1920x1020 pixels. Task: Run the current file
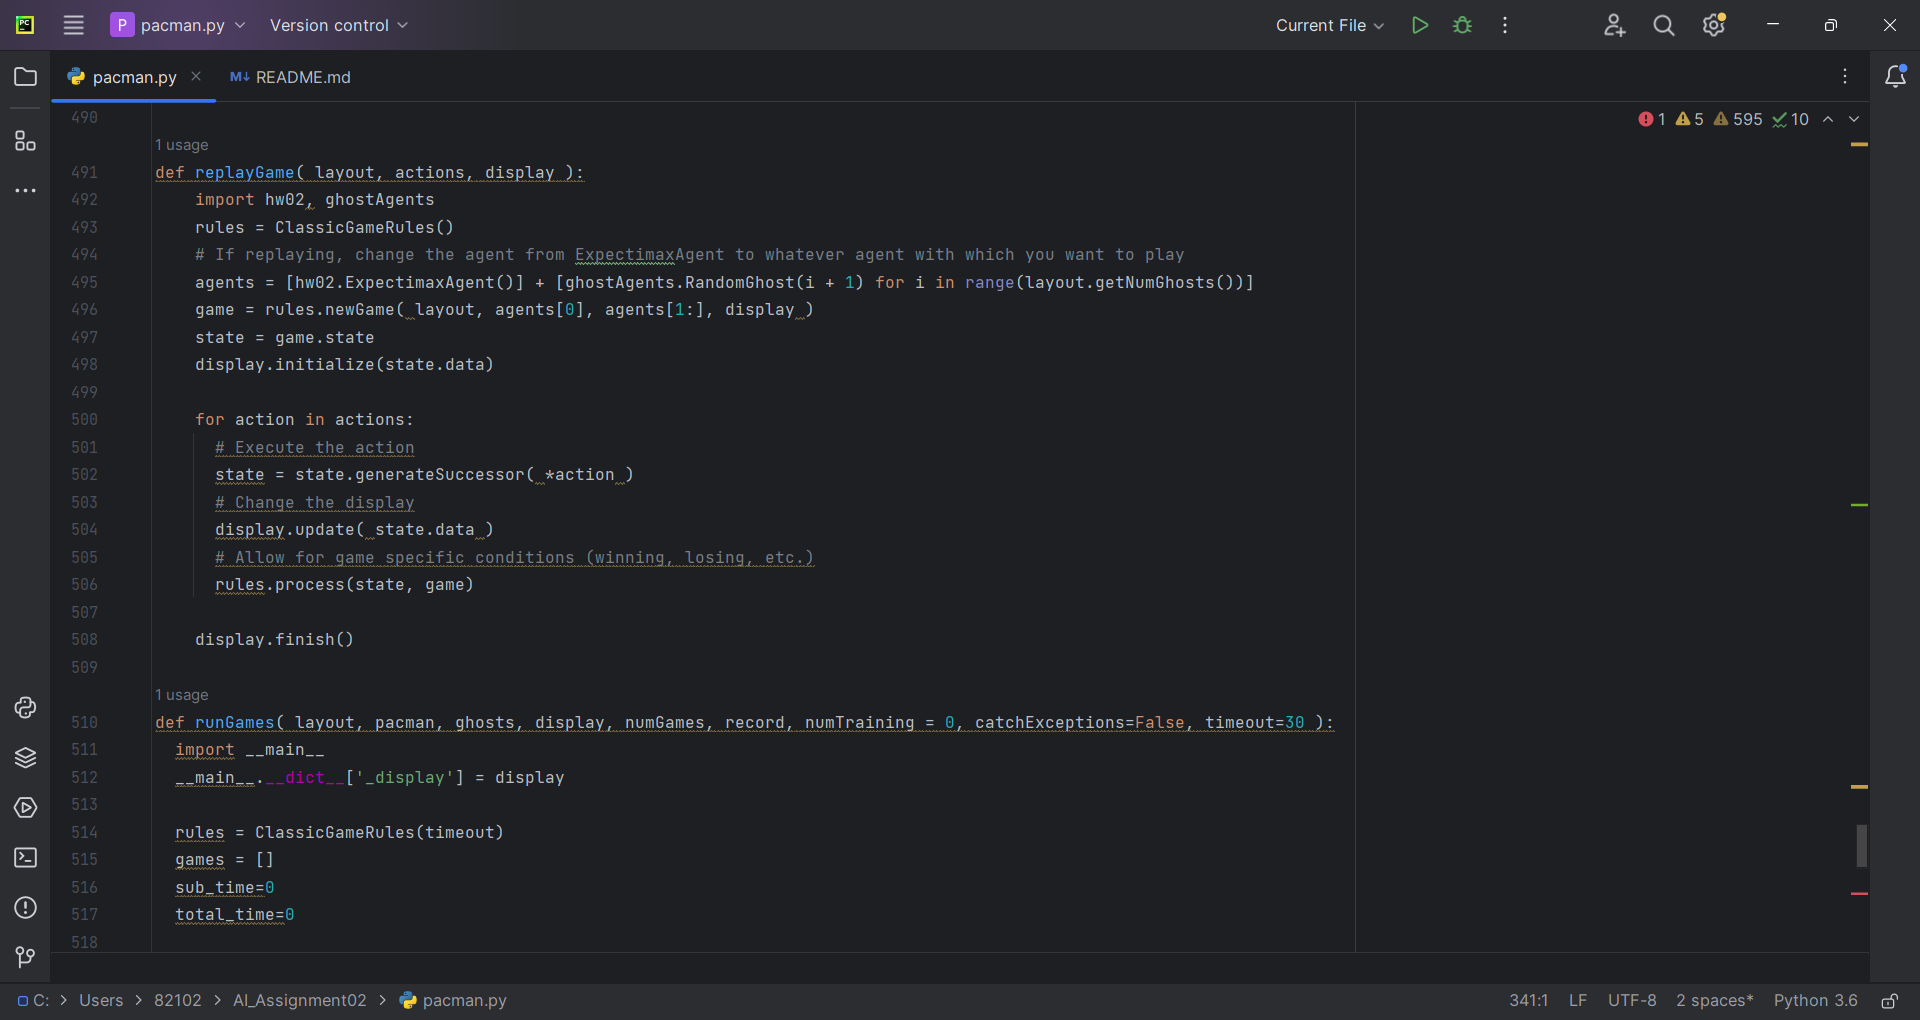tap(1419, 25)
